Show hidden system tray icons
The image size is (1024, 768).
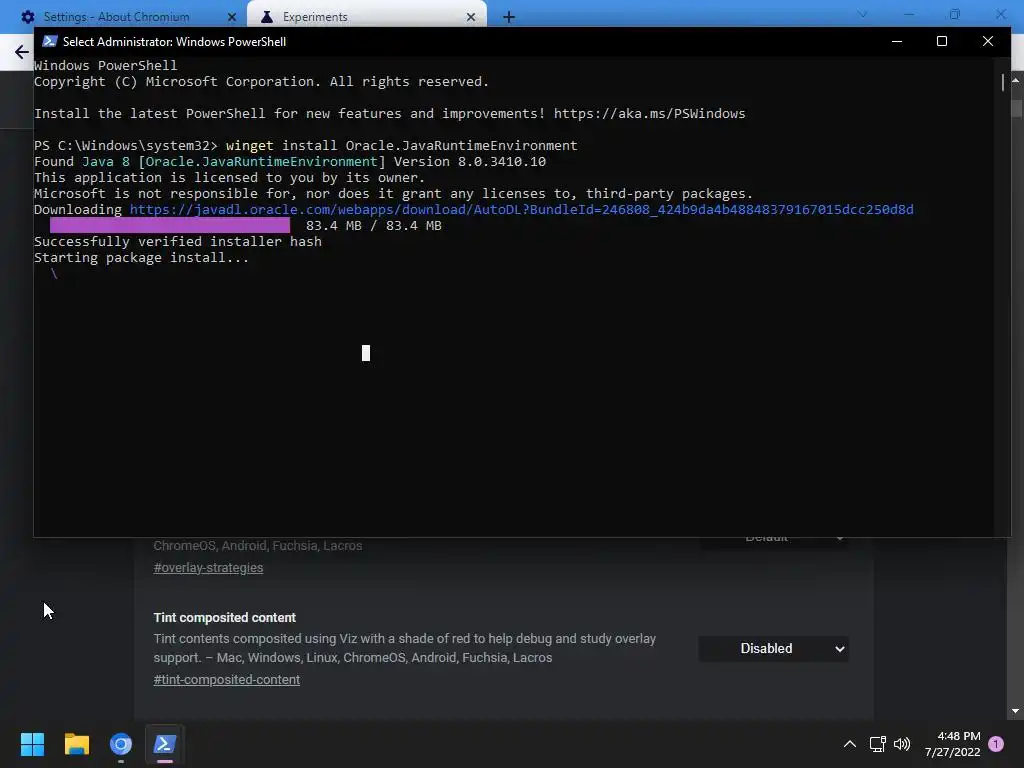pyautogui.click(x=850, y=744)
